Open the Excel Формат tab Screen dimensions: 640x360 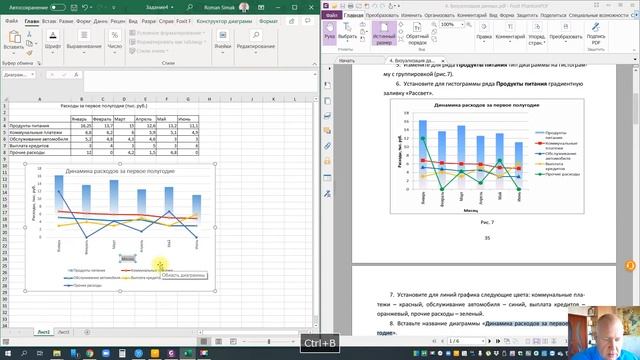268,21
